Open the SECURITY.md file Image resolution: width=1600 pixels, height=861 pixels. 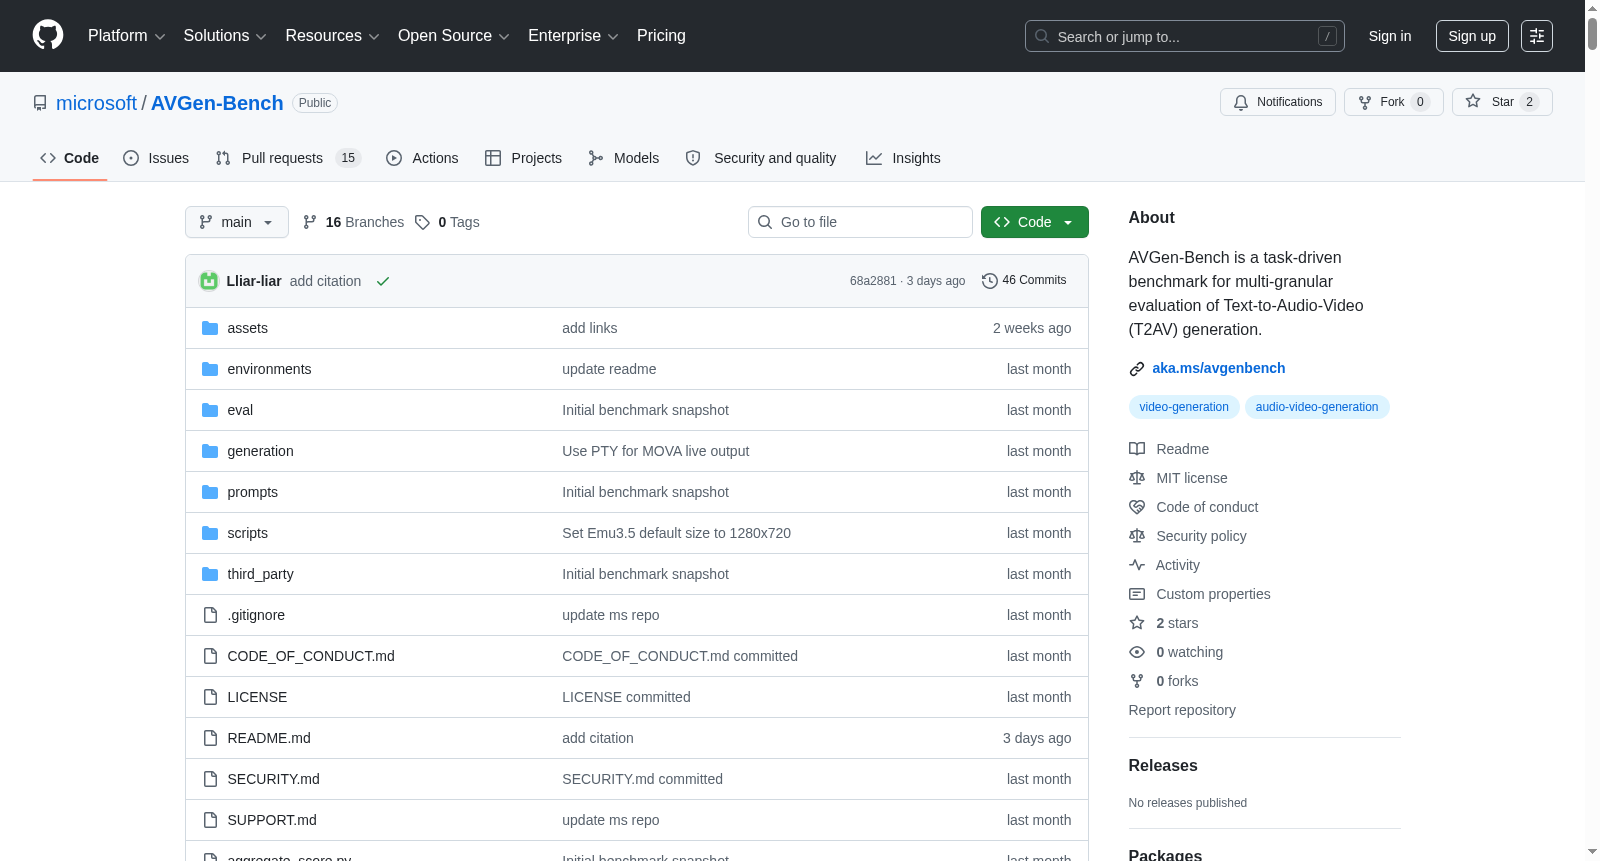coord(273,779)
